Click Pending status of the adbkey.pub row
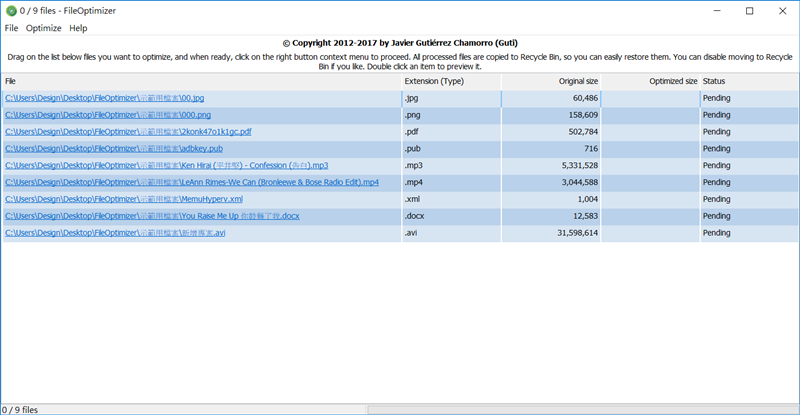The image size is (800, 415). (716, 149)
